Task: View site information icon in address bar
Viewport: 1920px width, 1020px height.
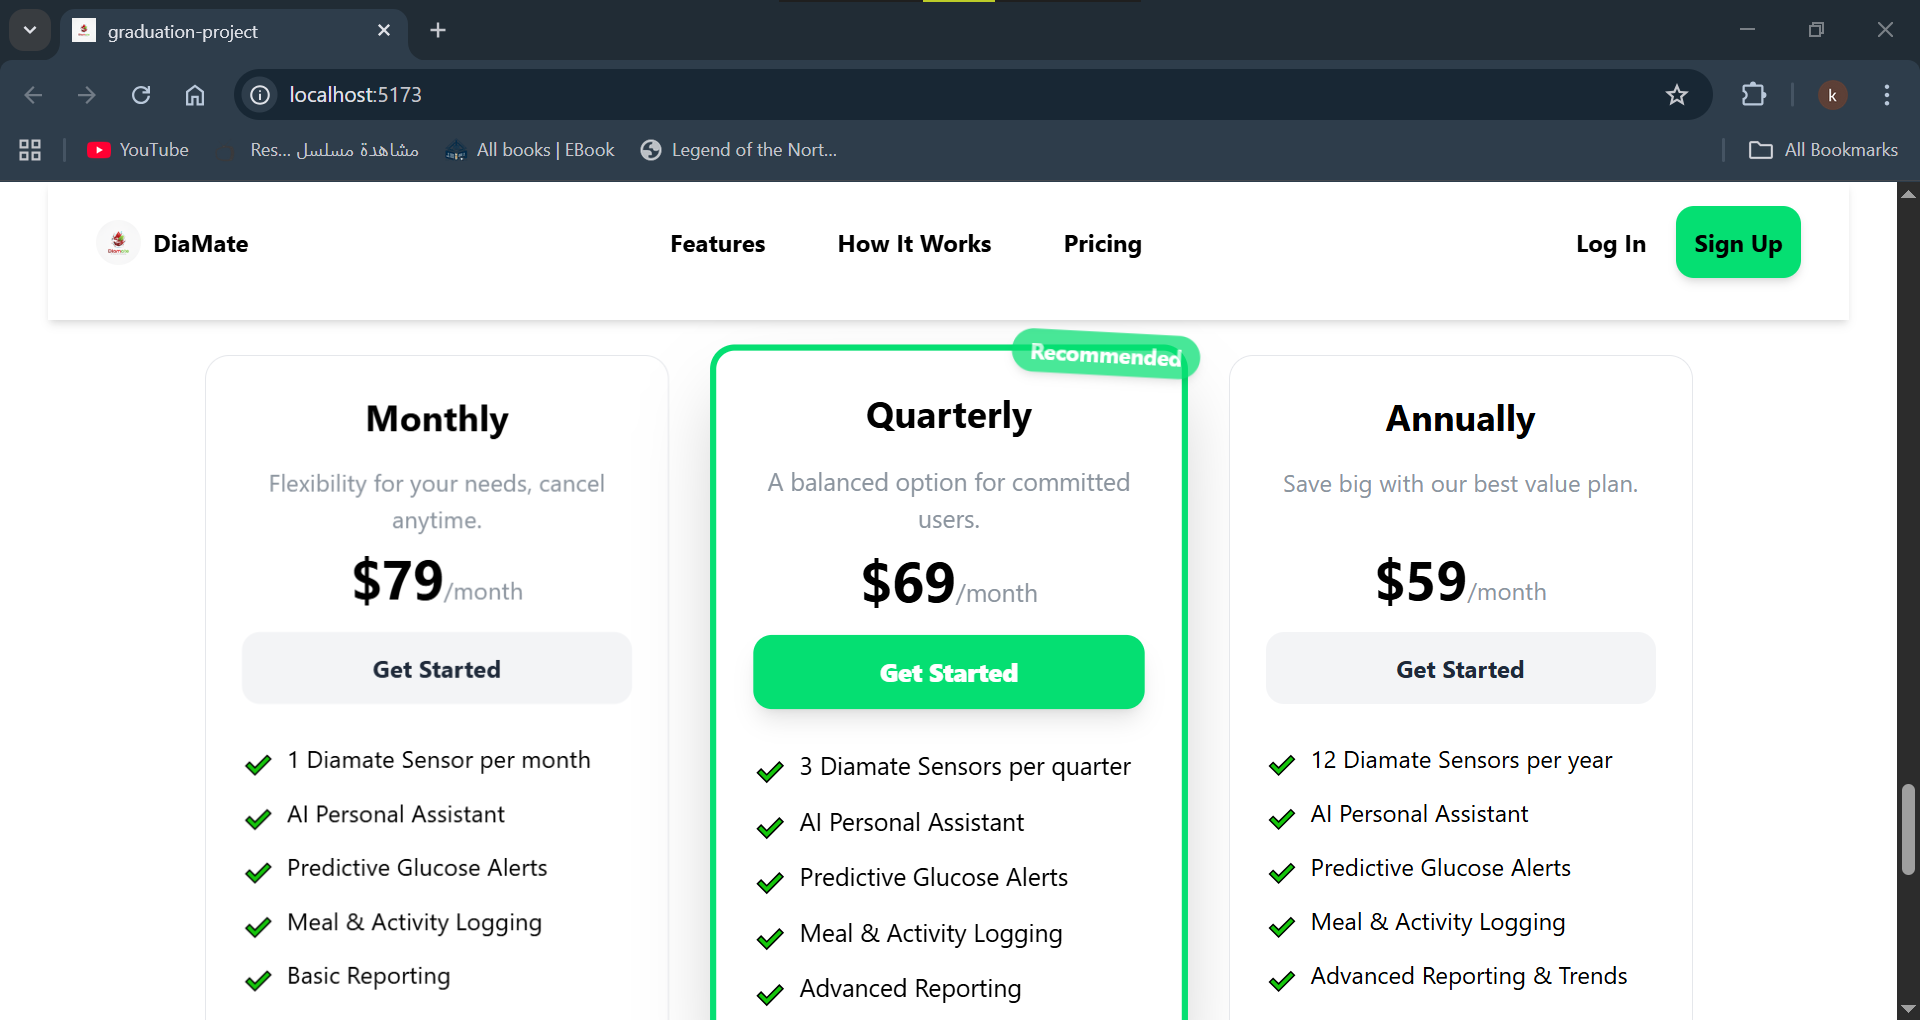Action: pos(260,95)
